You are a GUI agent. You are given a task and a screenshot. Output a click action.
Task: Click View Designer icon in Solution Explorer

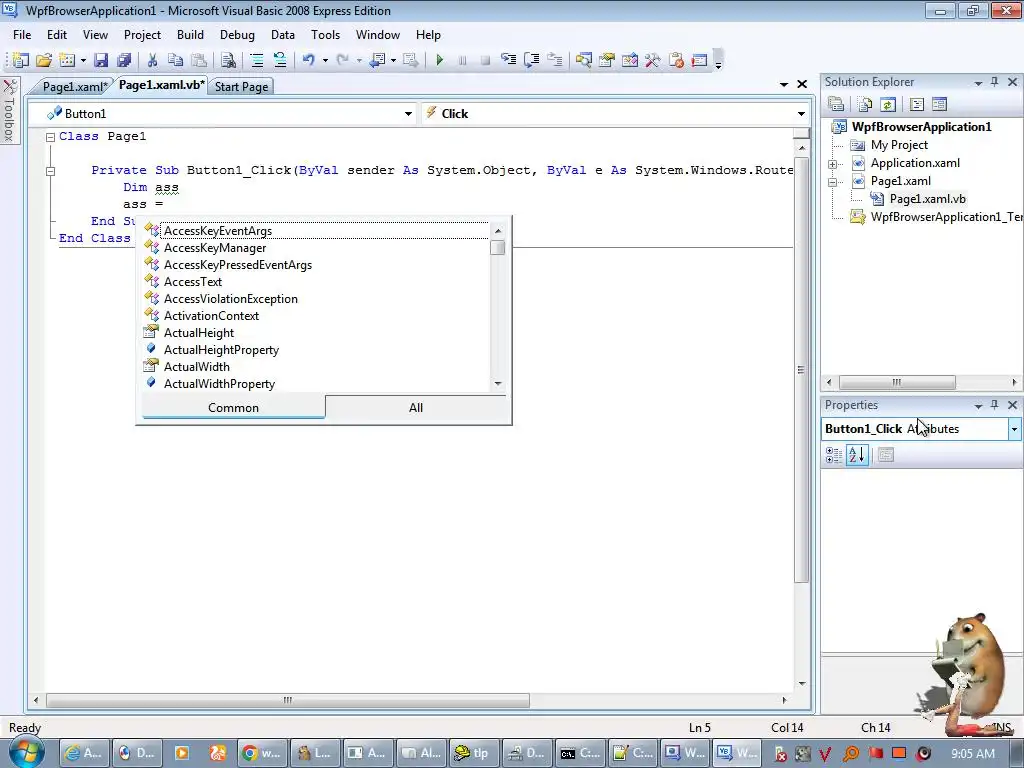[939, 104]
